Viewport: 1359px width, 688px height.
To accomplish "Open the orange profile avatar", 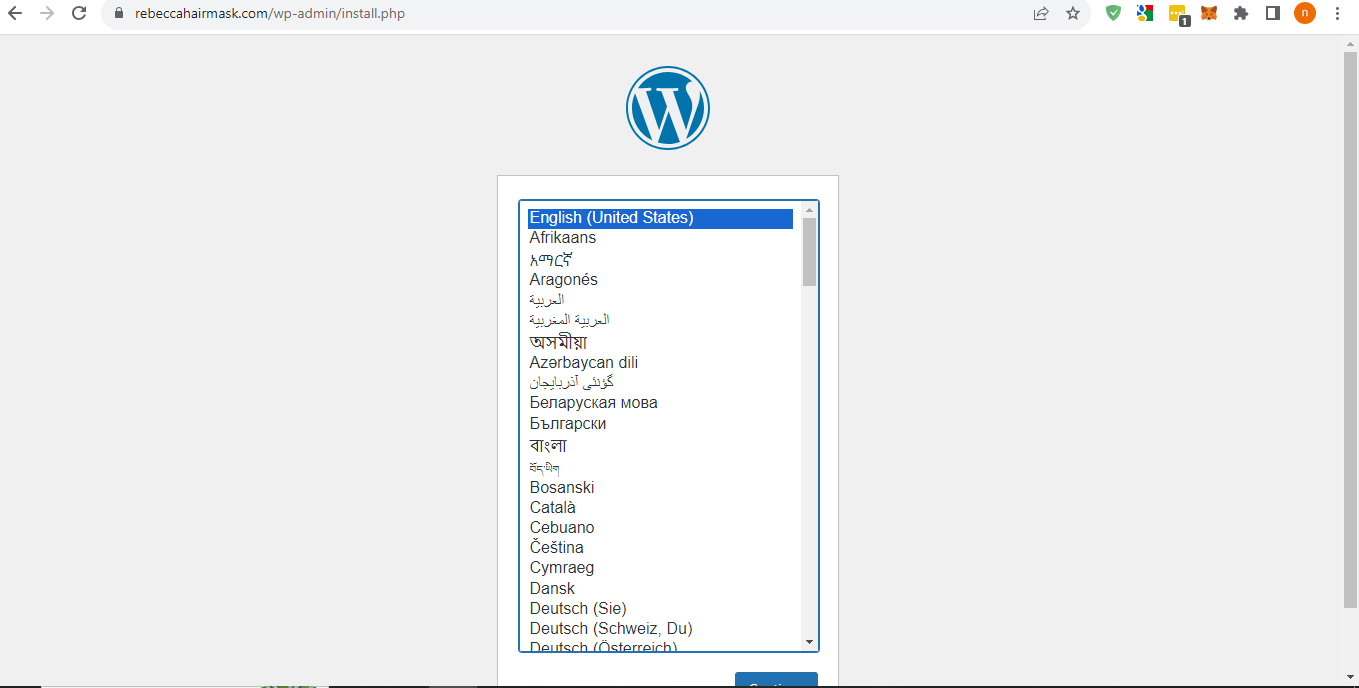I will tap(1305, 13).
